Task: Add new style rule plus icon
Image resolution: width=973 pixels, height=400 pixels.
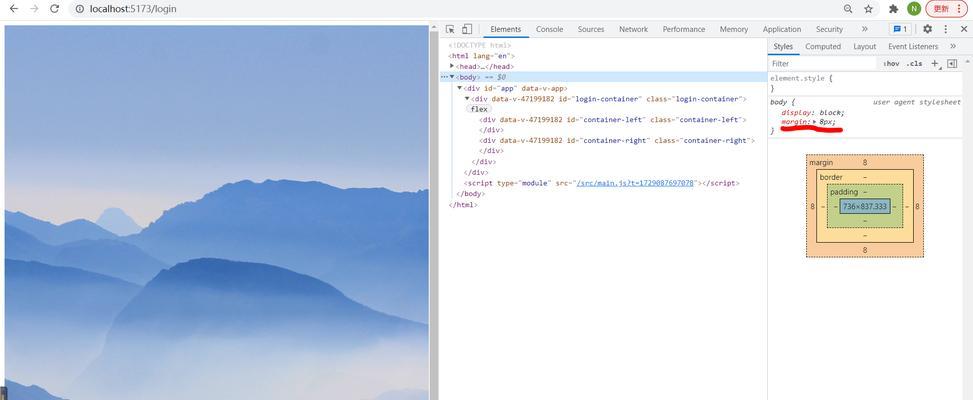Action: pyautogui.click(x=935, y=63)
